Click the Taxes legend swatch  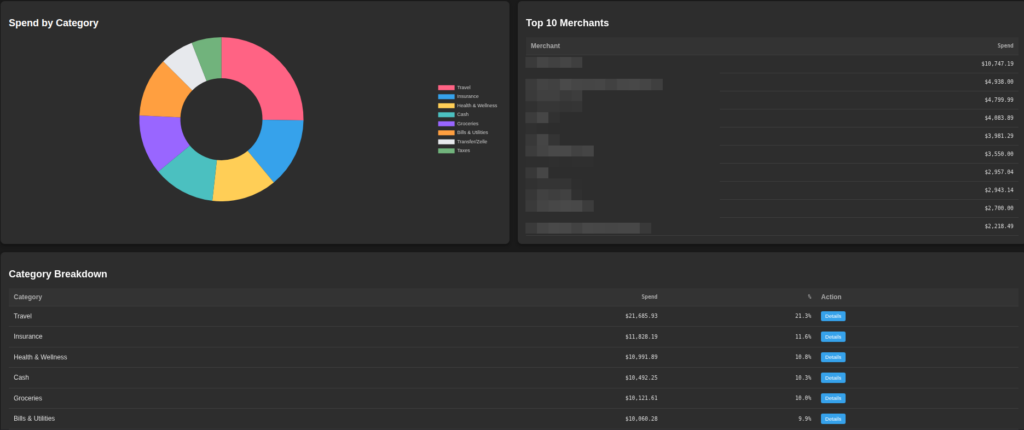pyautogui.click(x=446, y=151)
